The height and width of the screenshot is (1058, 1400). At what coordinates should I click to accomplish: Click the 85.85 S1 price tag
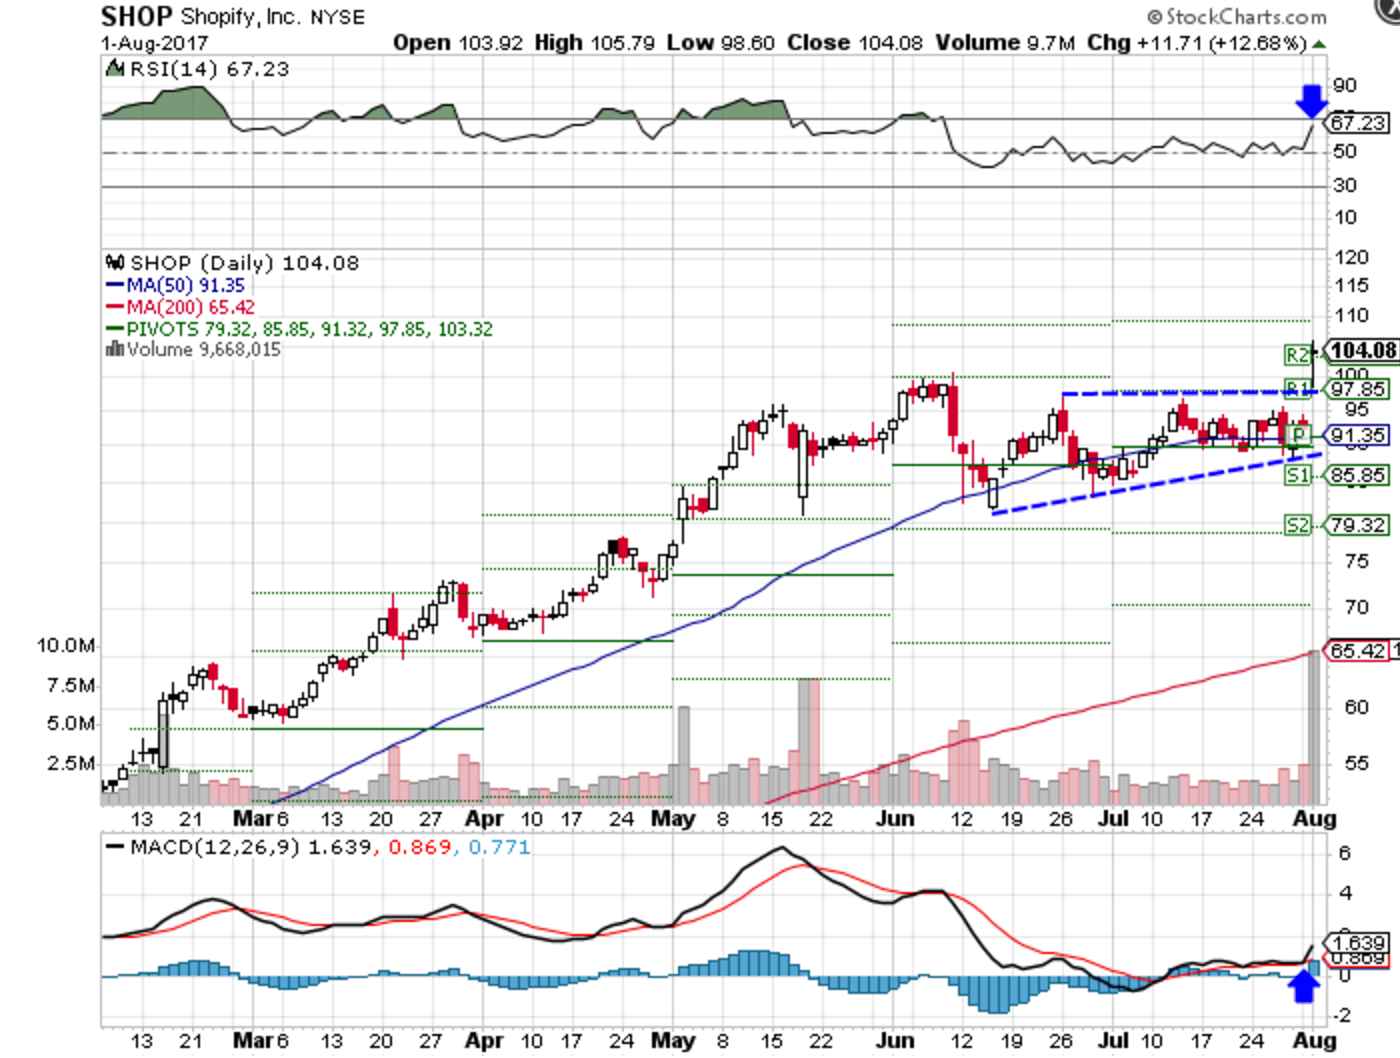pos(1357,475)
